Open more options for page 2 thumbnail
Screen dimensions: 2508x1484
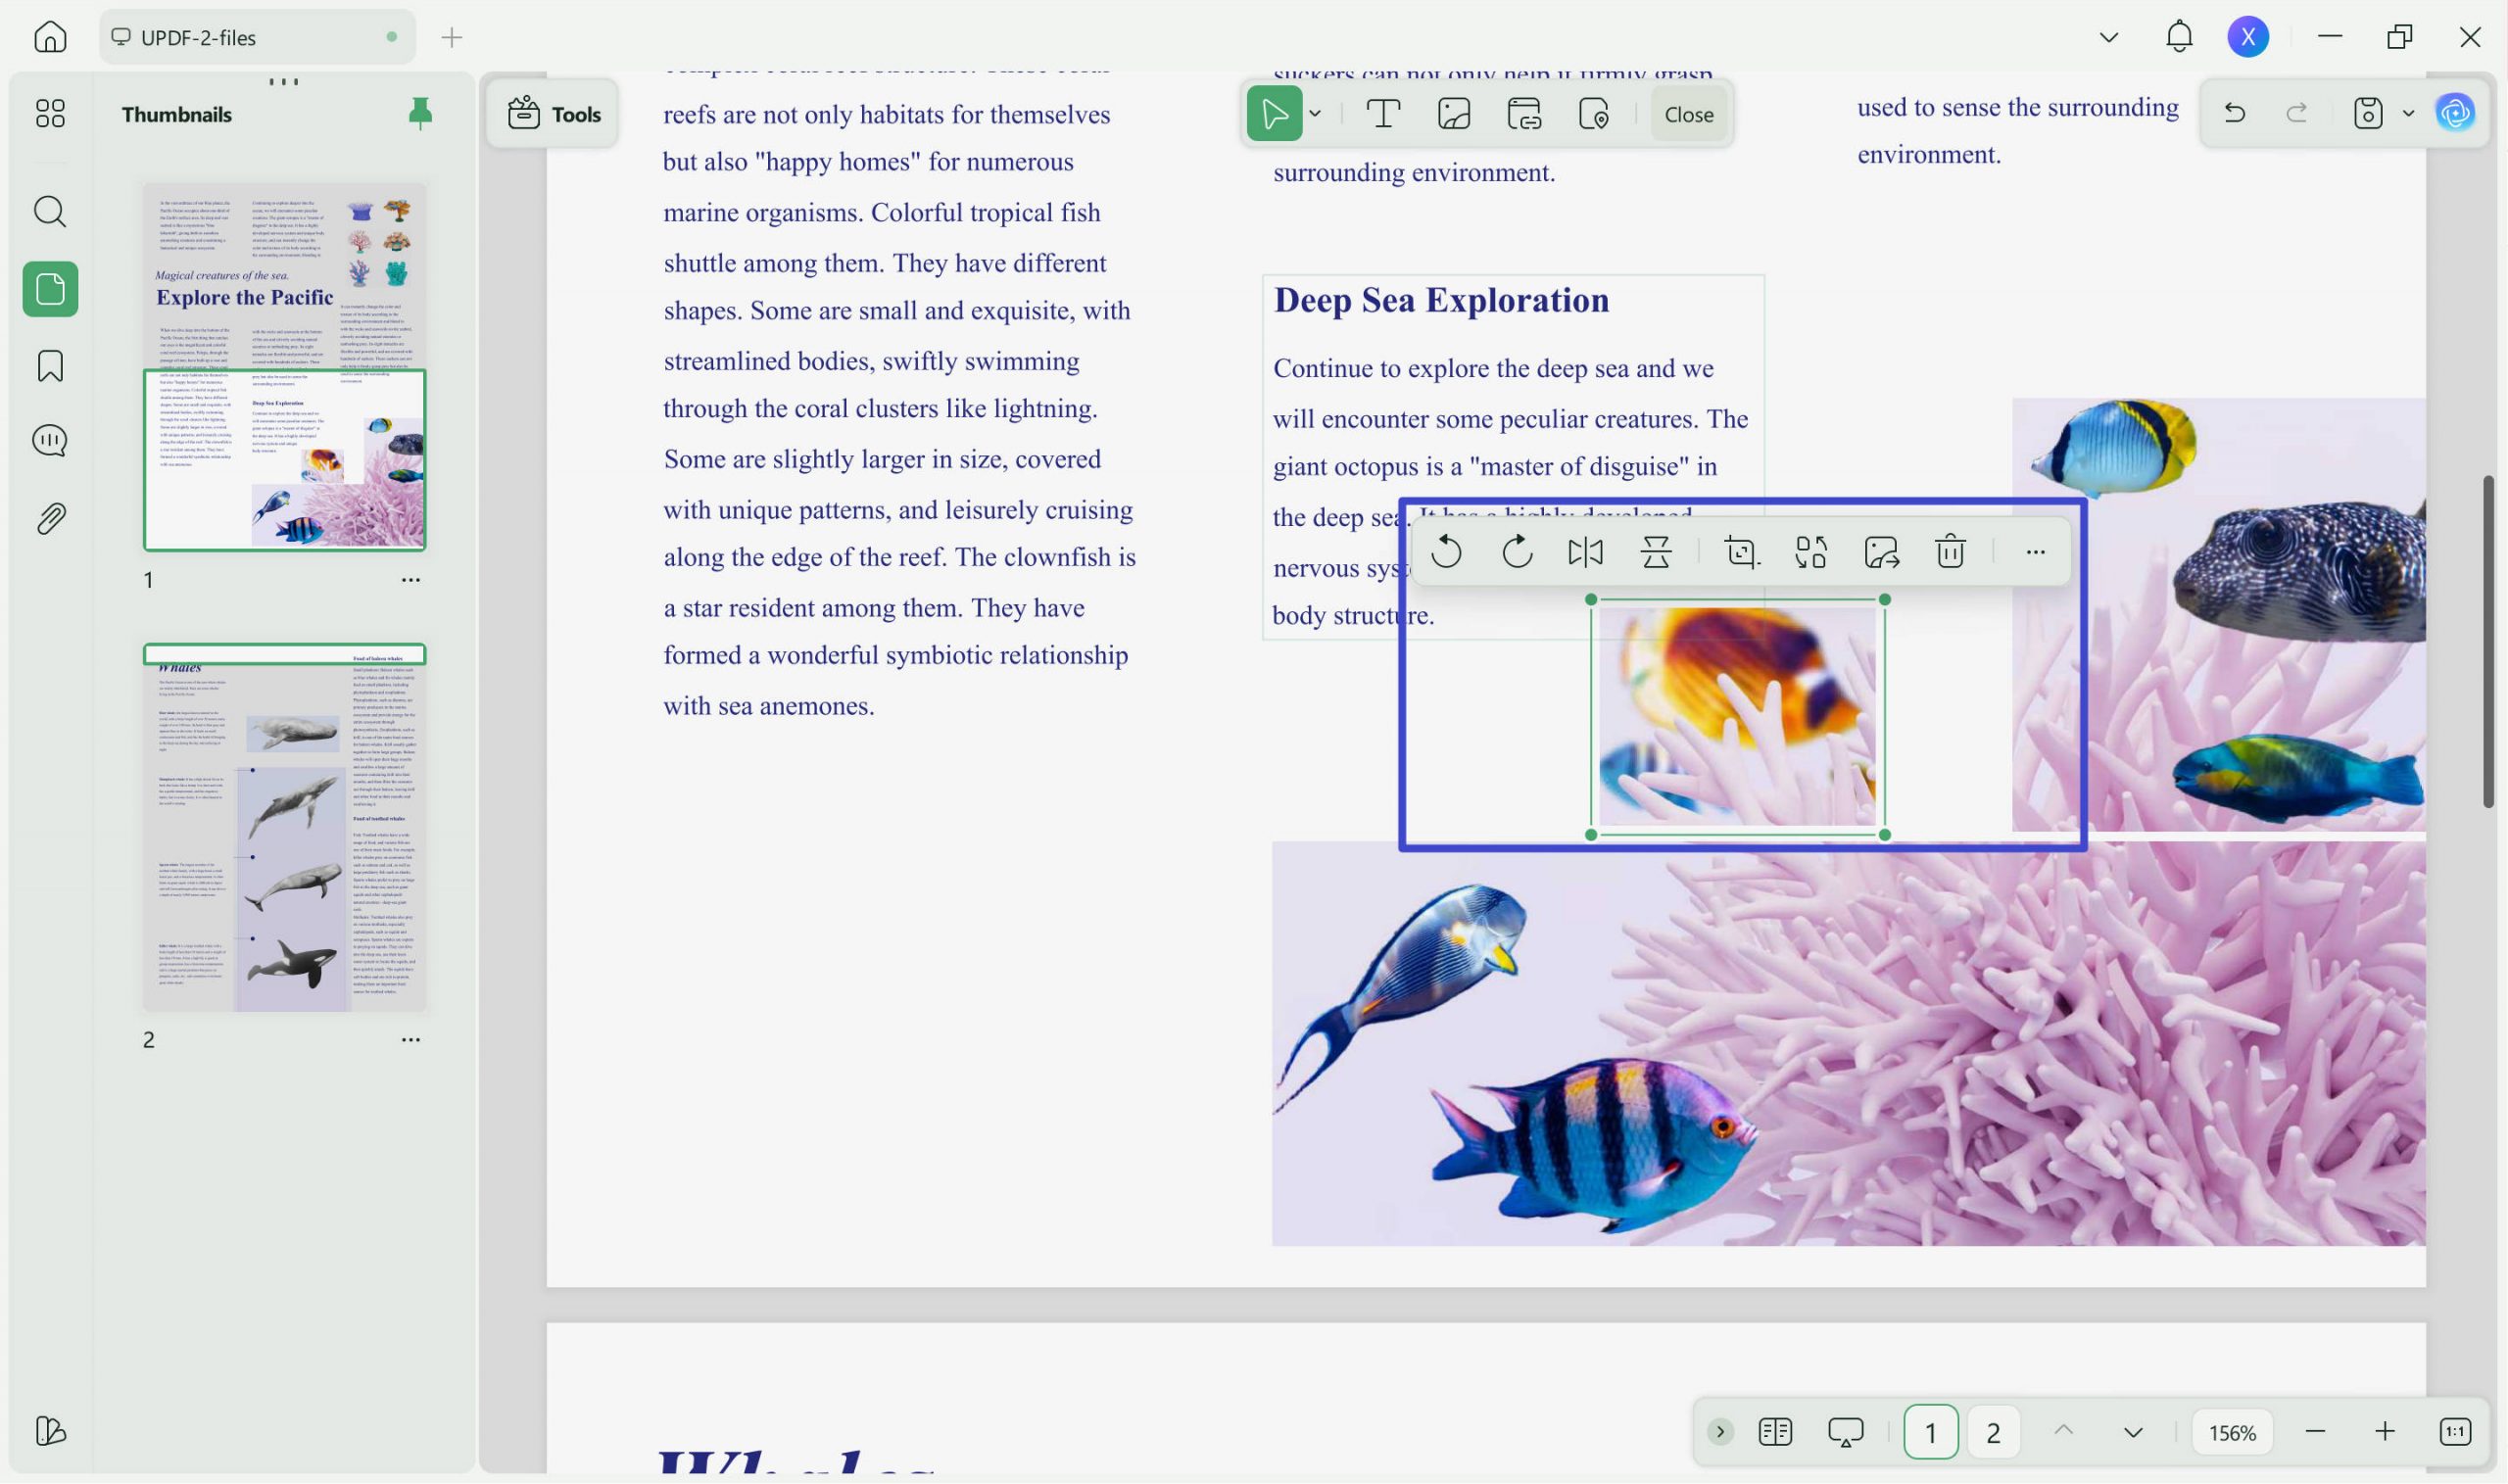tap(410, 1040)
